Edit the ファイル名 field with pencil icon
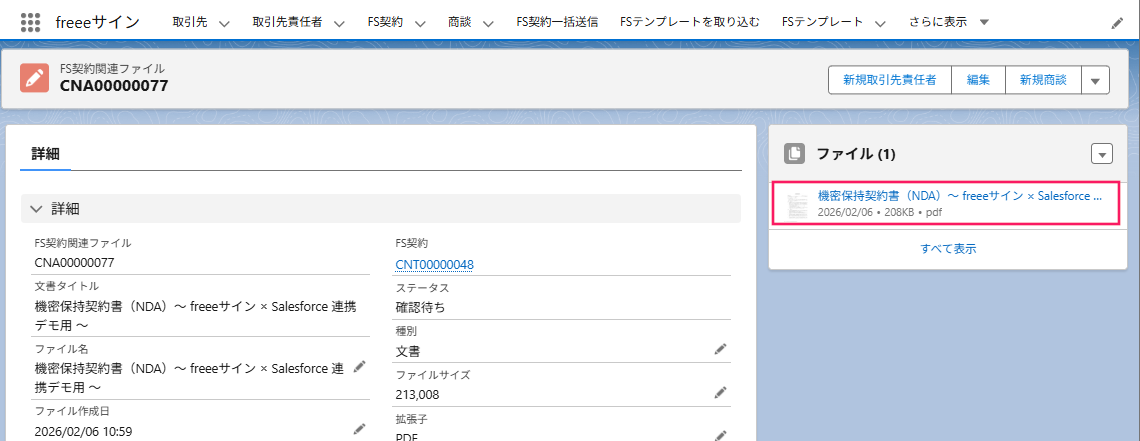 [358, 368]
